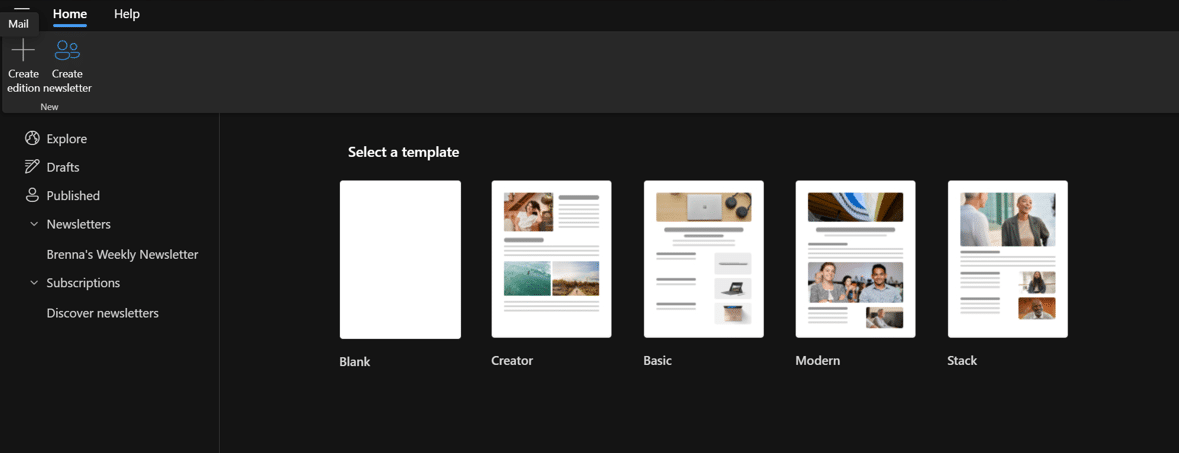Pick the Basic template thumbnail
Image resolution: width=1179 pixels, height=453 pixels.
coord(704,259)
